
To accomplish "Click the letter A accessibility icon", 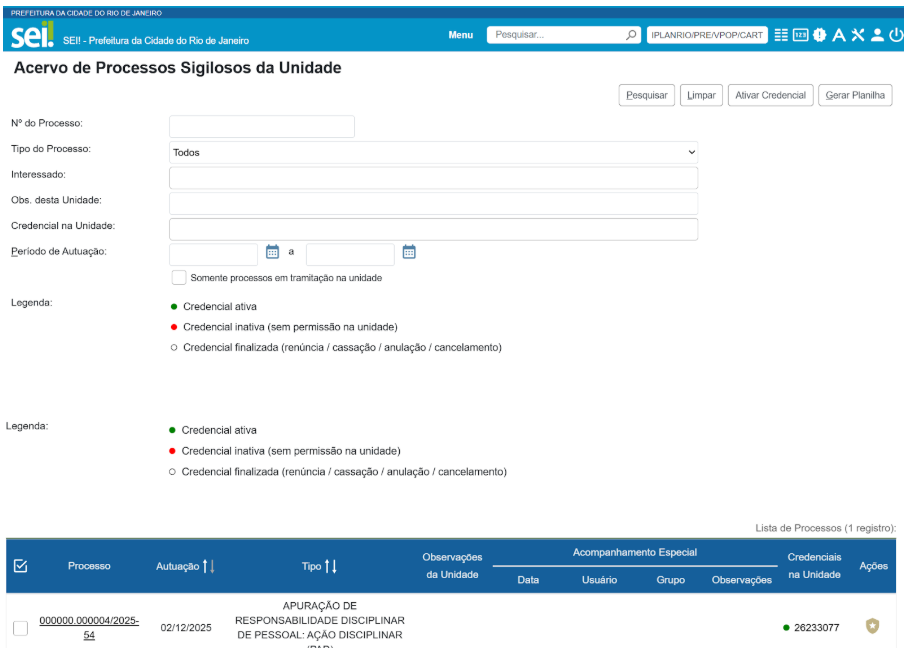I will [x=838, y=35].
